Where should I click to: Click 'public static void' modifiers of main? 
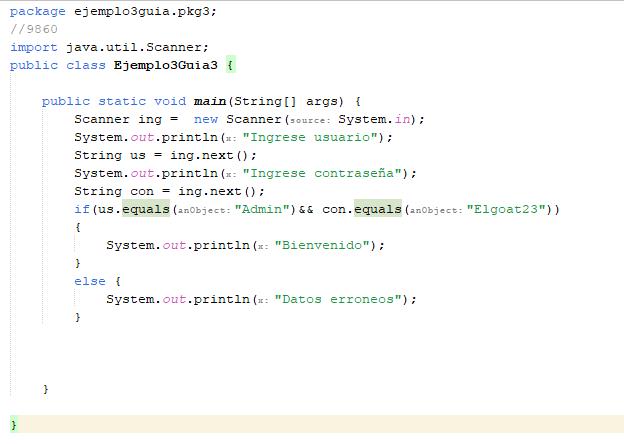tap(114, 101)
